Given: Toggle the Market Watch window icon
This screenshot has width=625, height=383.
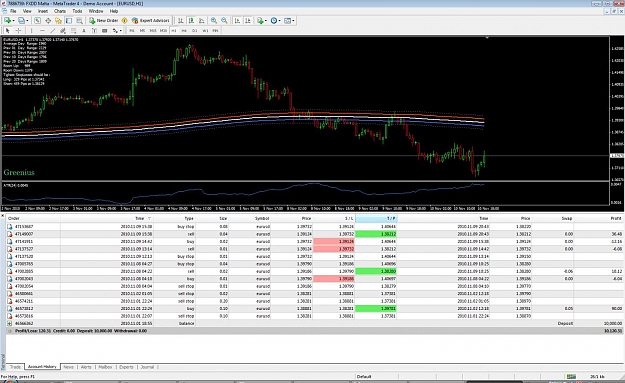Looking at the screenshot, I should [37, 20].
